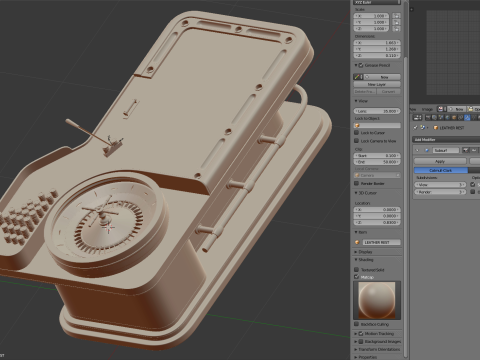Open the Properties editor type selector icon
The height and width of the screenshot is (360, 480).
click(417, 118)
